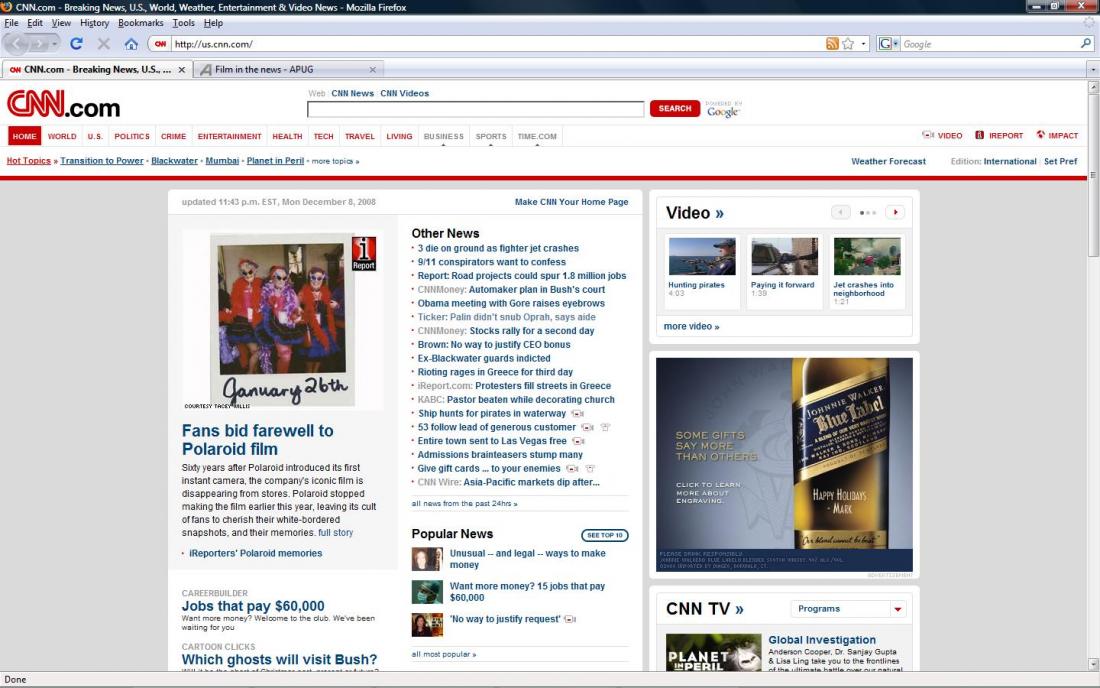Open the Tools menu
This screenshot has width=1100, height=688.
tap(183, 22)
